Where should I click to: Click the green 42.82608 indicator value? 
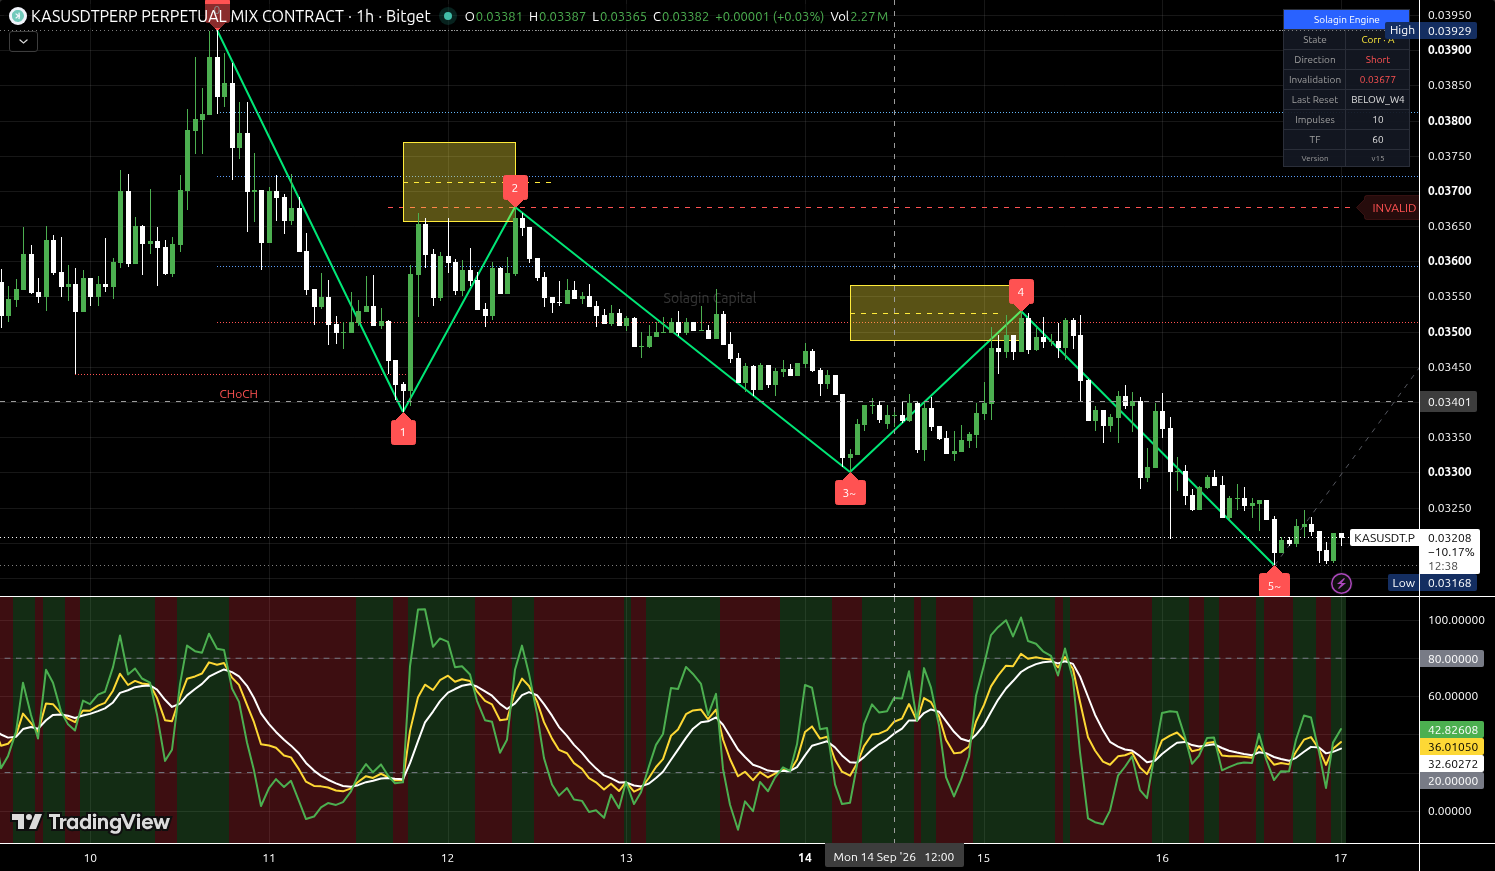pyautogui.click(x=1452, y=730)
